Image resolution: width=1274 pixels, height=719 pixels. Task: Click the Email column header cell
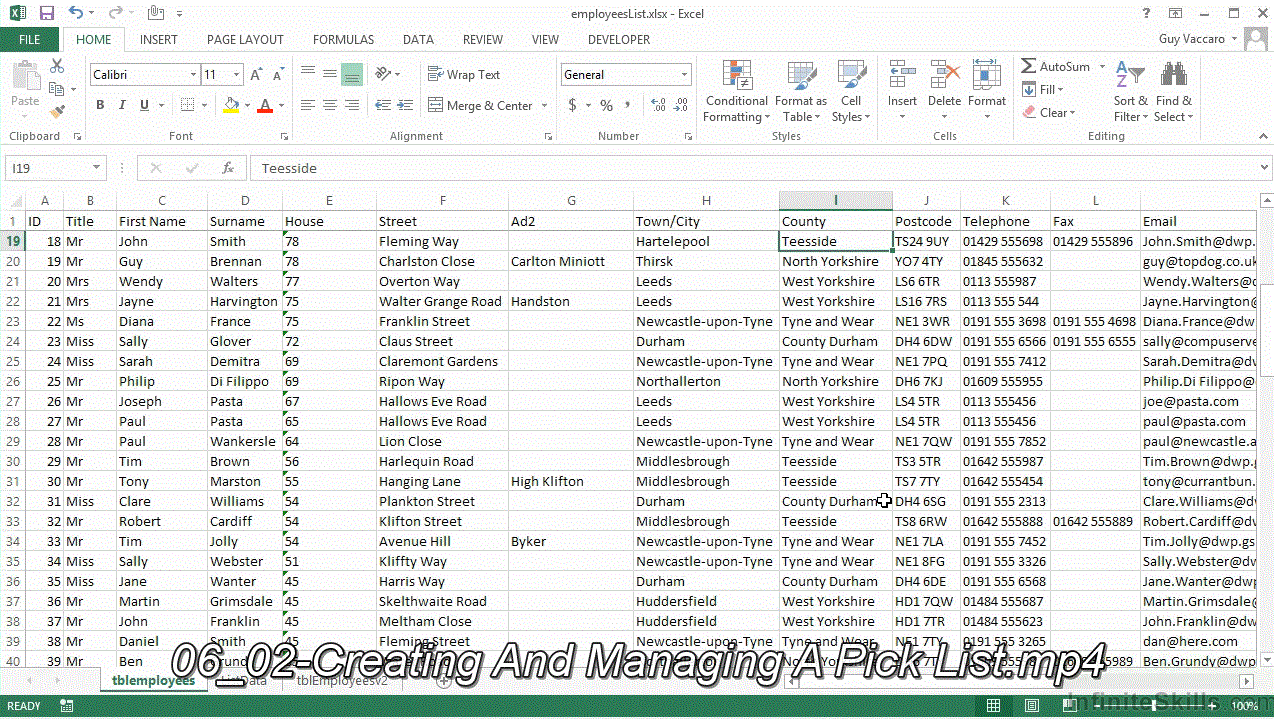tap(1198, 221)
